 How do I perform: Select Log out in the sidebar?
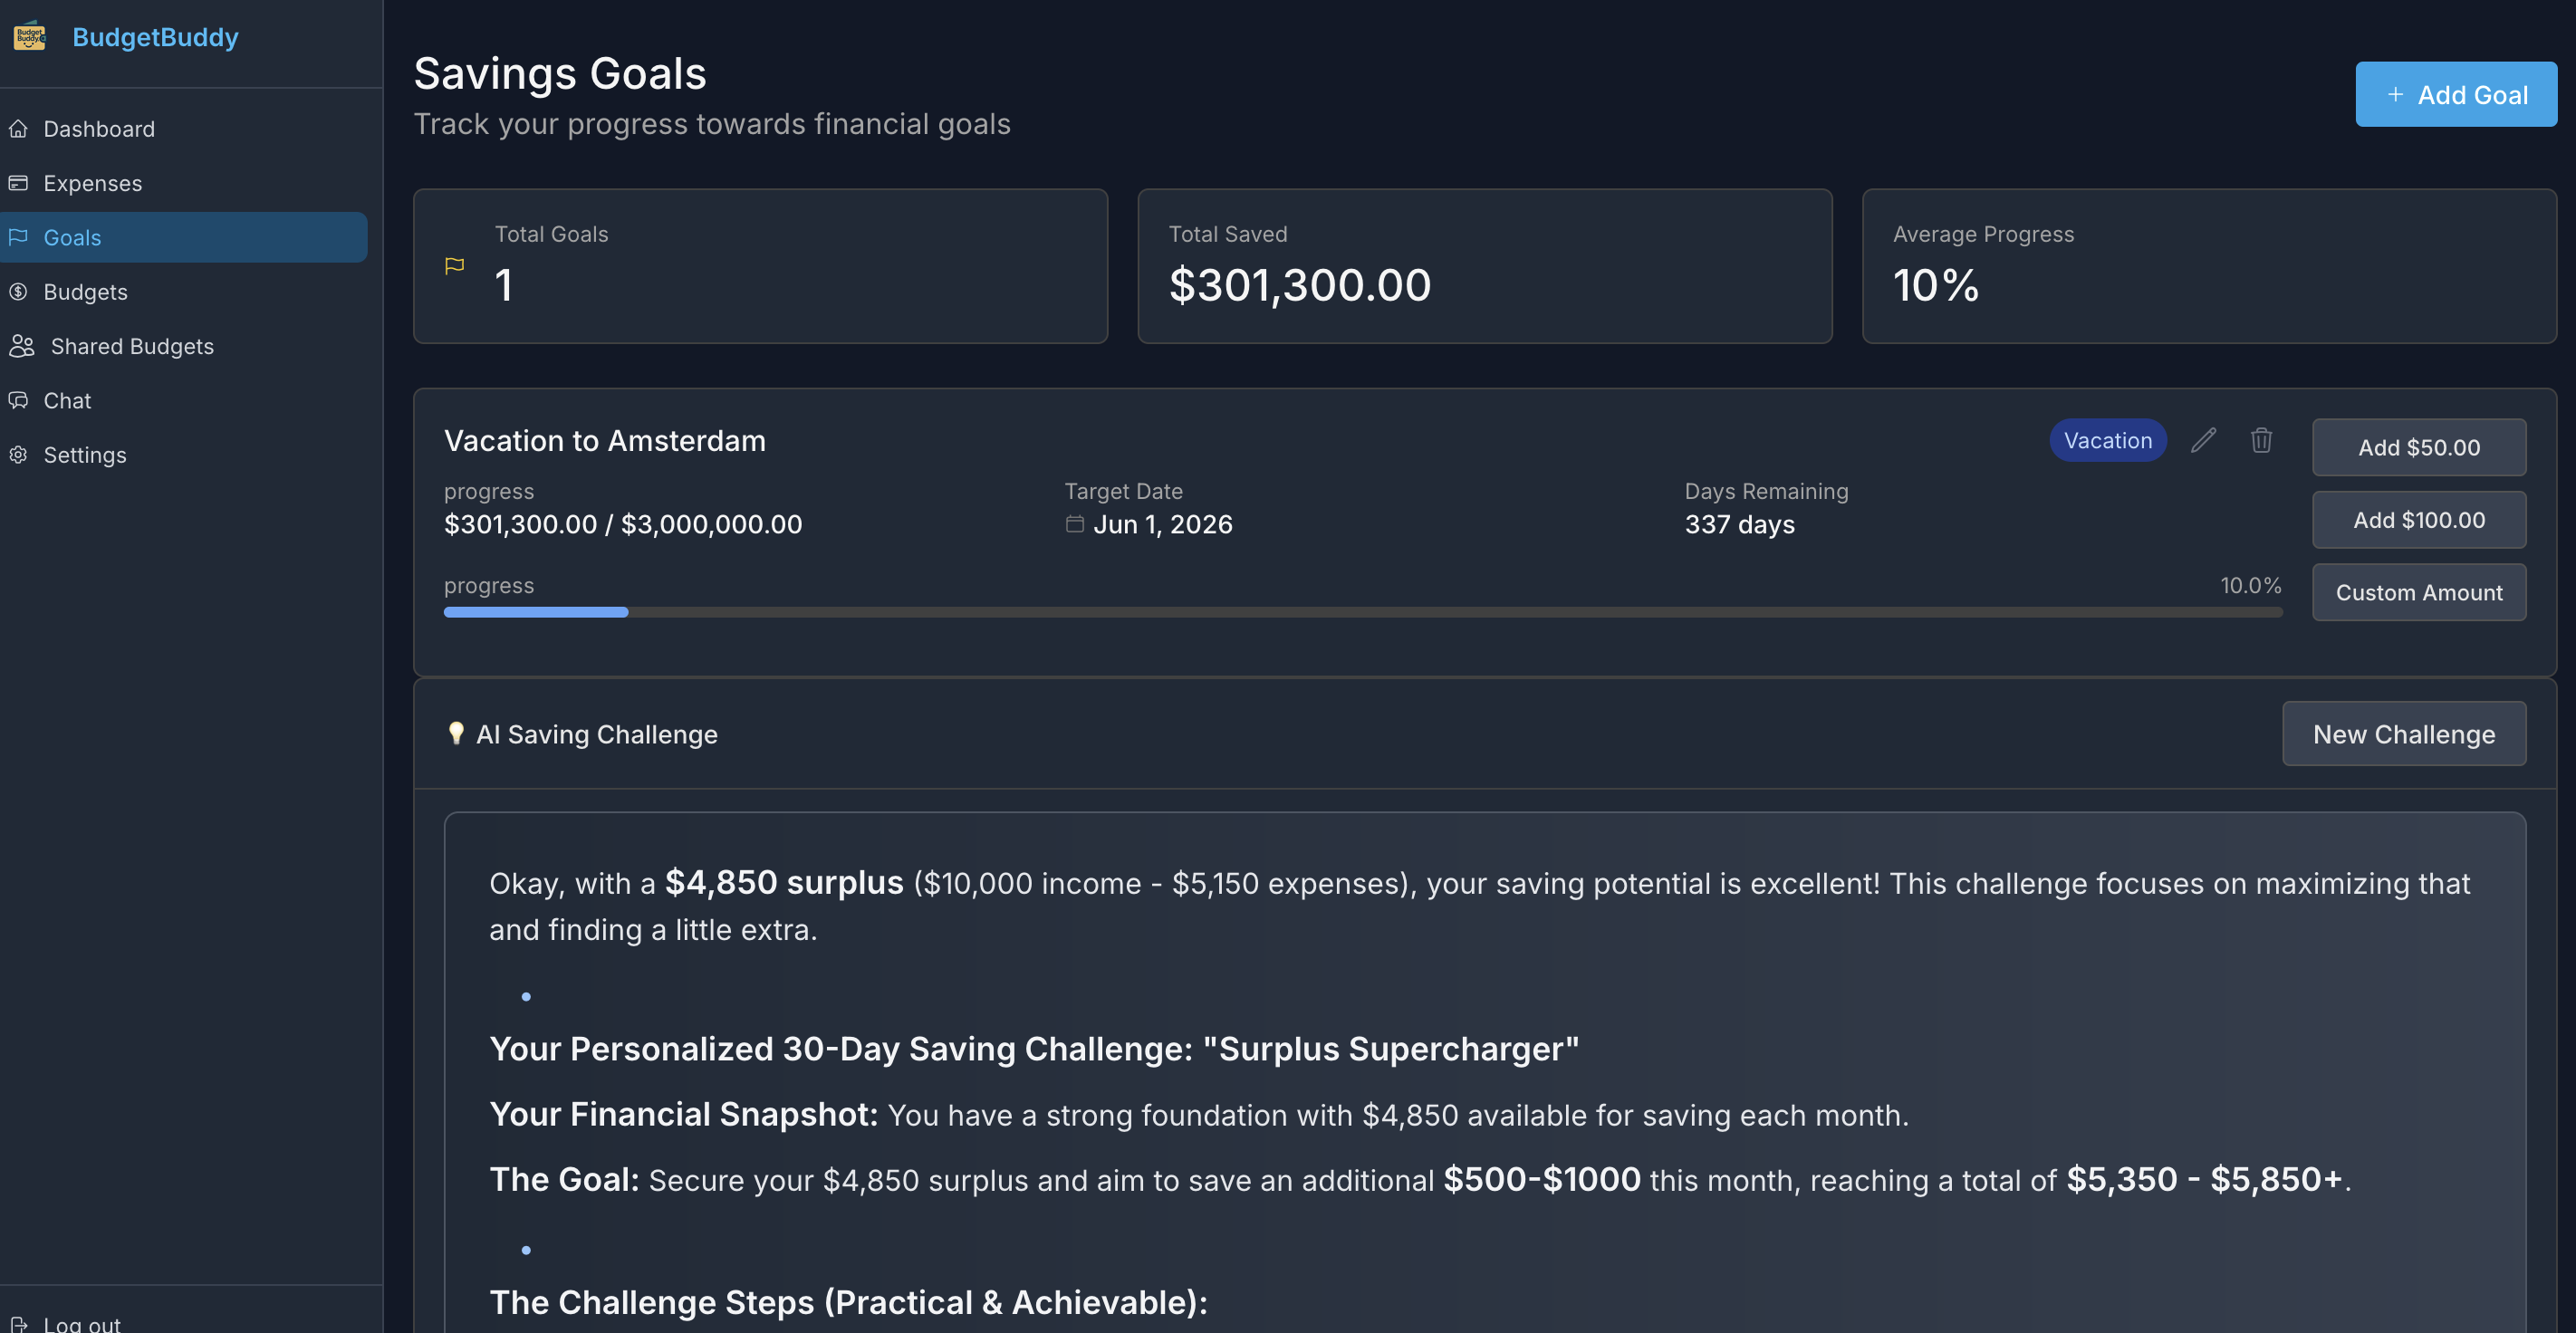80,1322
